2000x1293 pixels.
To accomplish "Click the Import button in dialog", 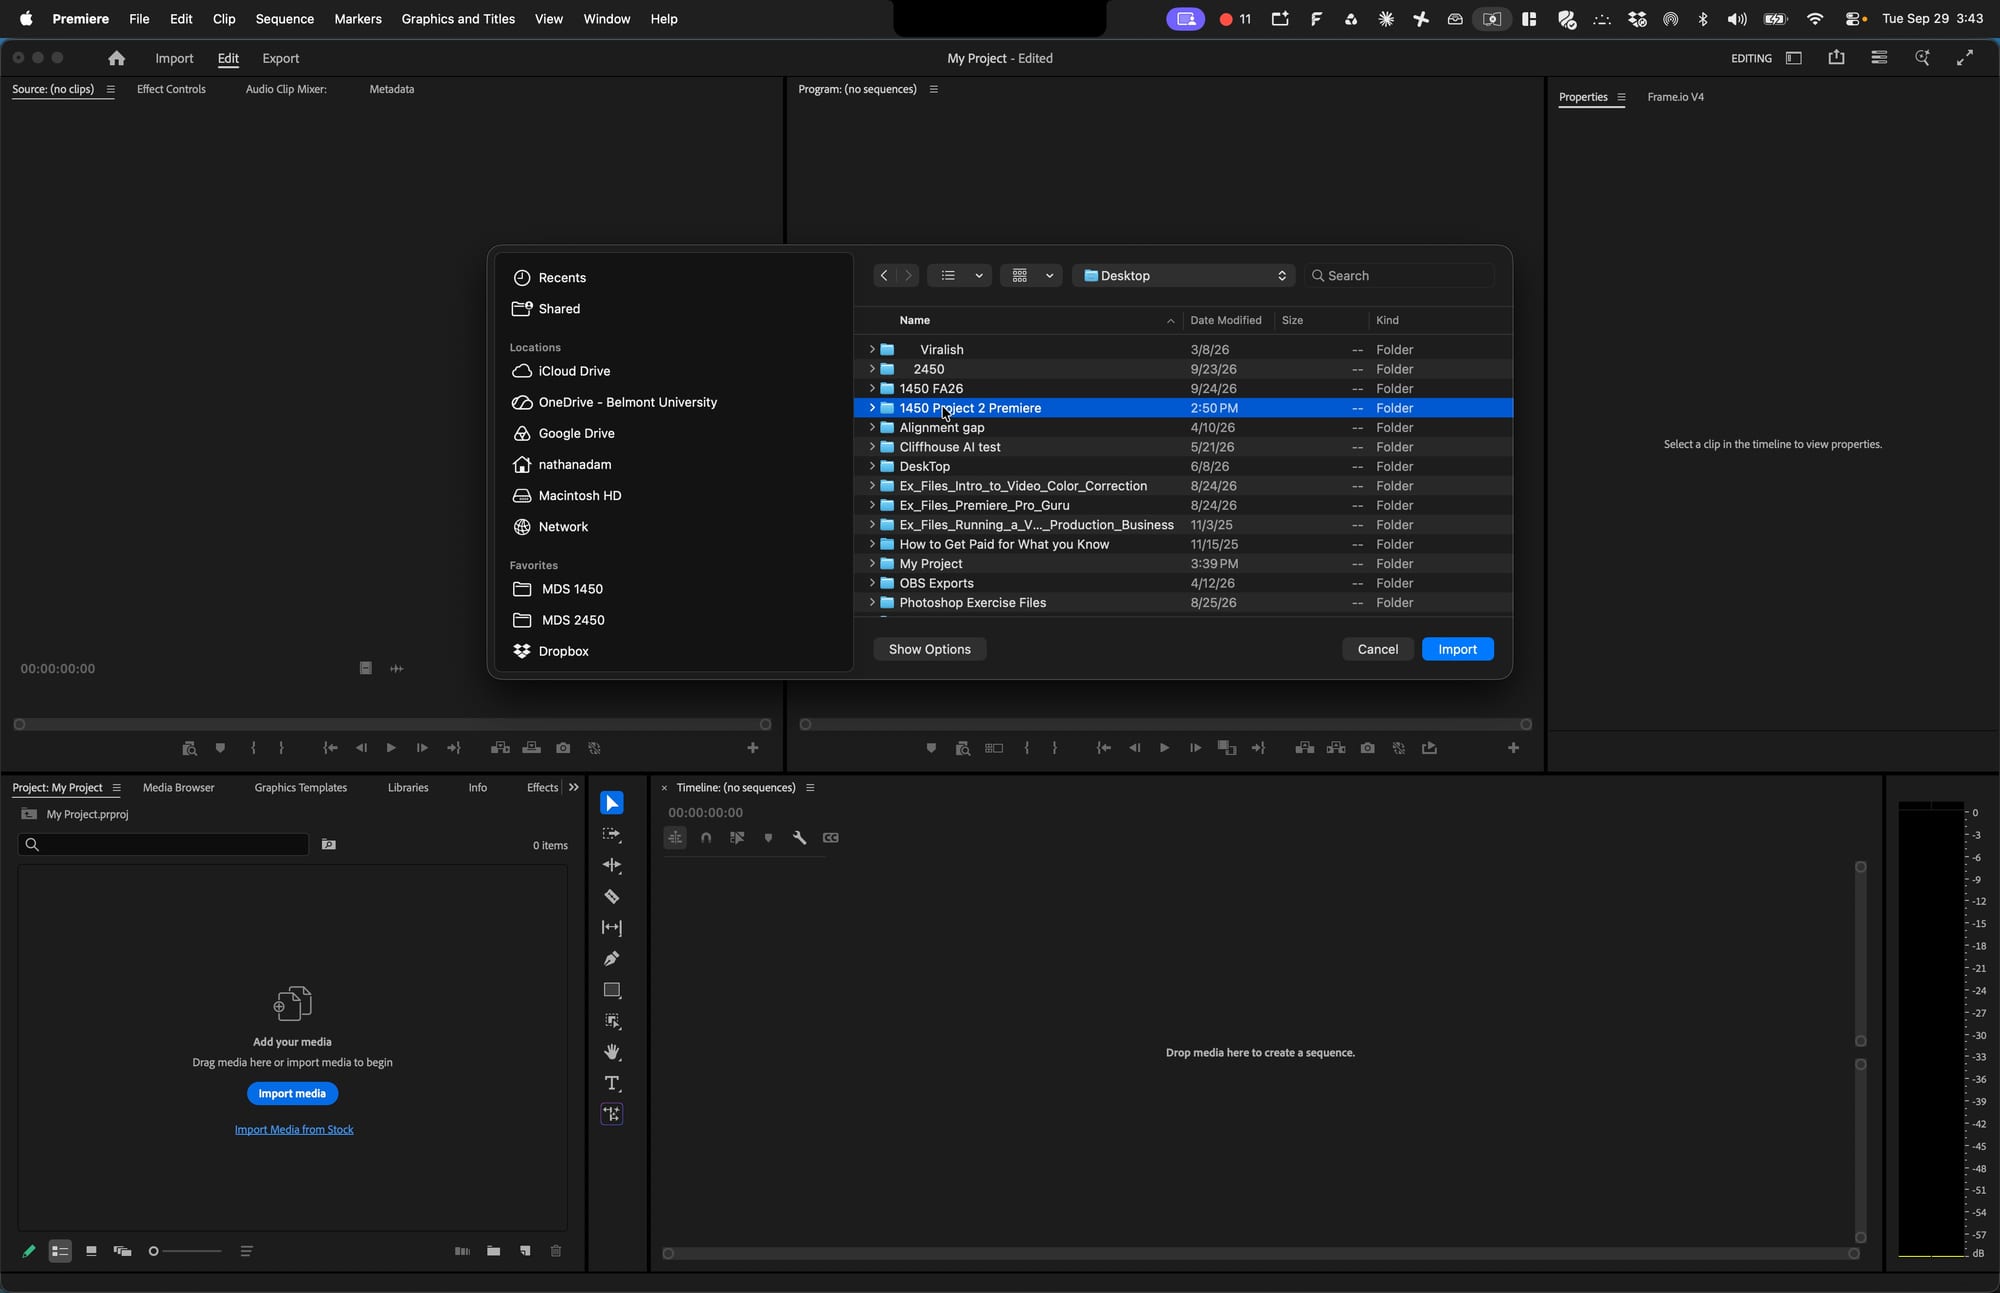I will tap(1457, 649).
